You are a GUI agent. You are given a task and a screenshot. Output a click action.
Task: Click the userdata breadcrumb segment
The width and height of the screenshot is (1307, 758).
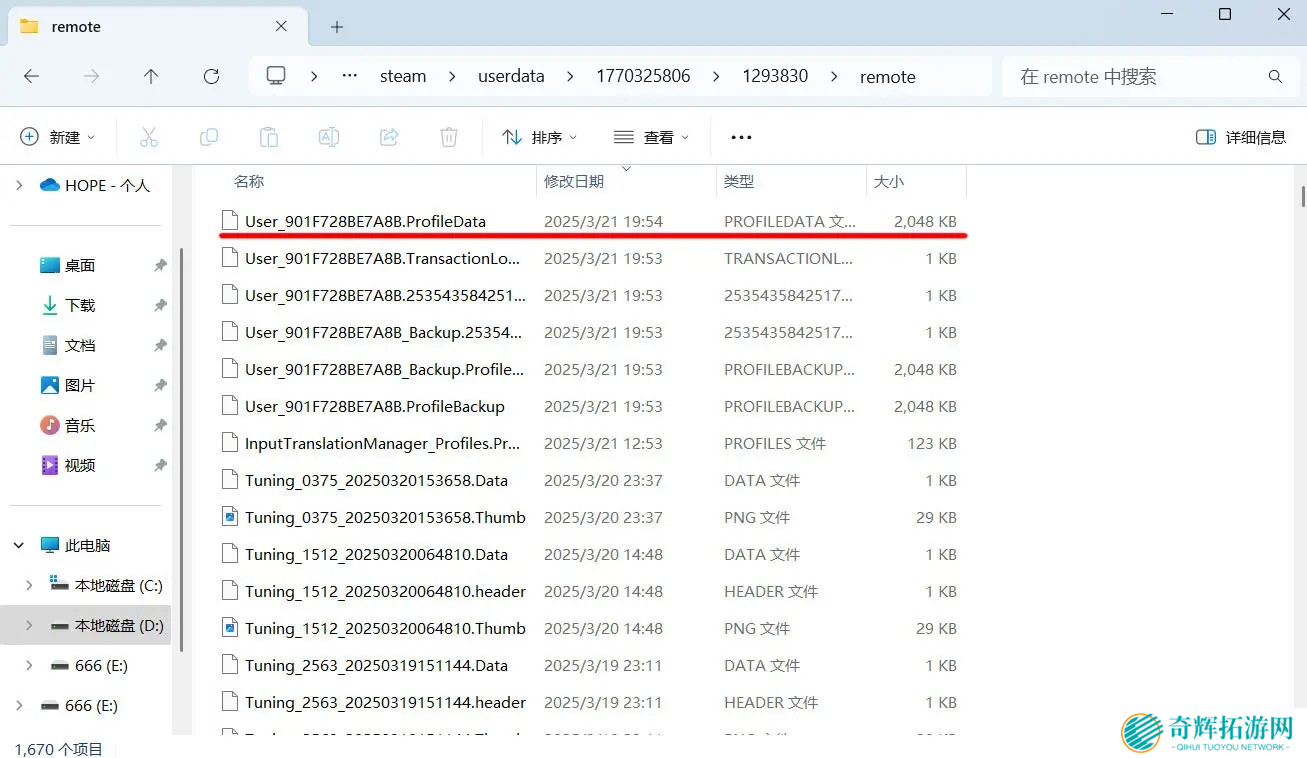click(x=511, y=76)
